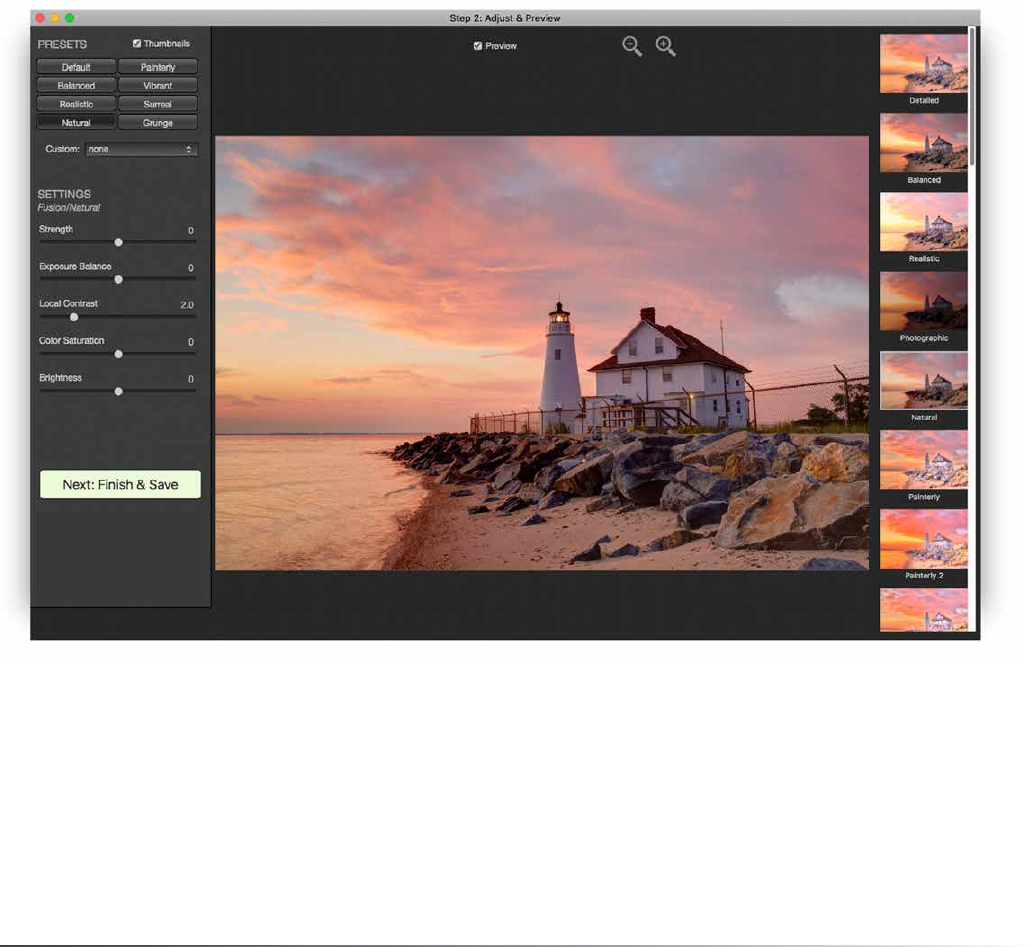Apply the Painterly preset button
Screen dimensions: 1032x947
tap(158, 67)
